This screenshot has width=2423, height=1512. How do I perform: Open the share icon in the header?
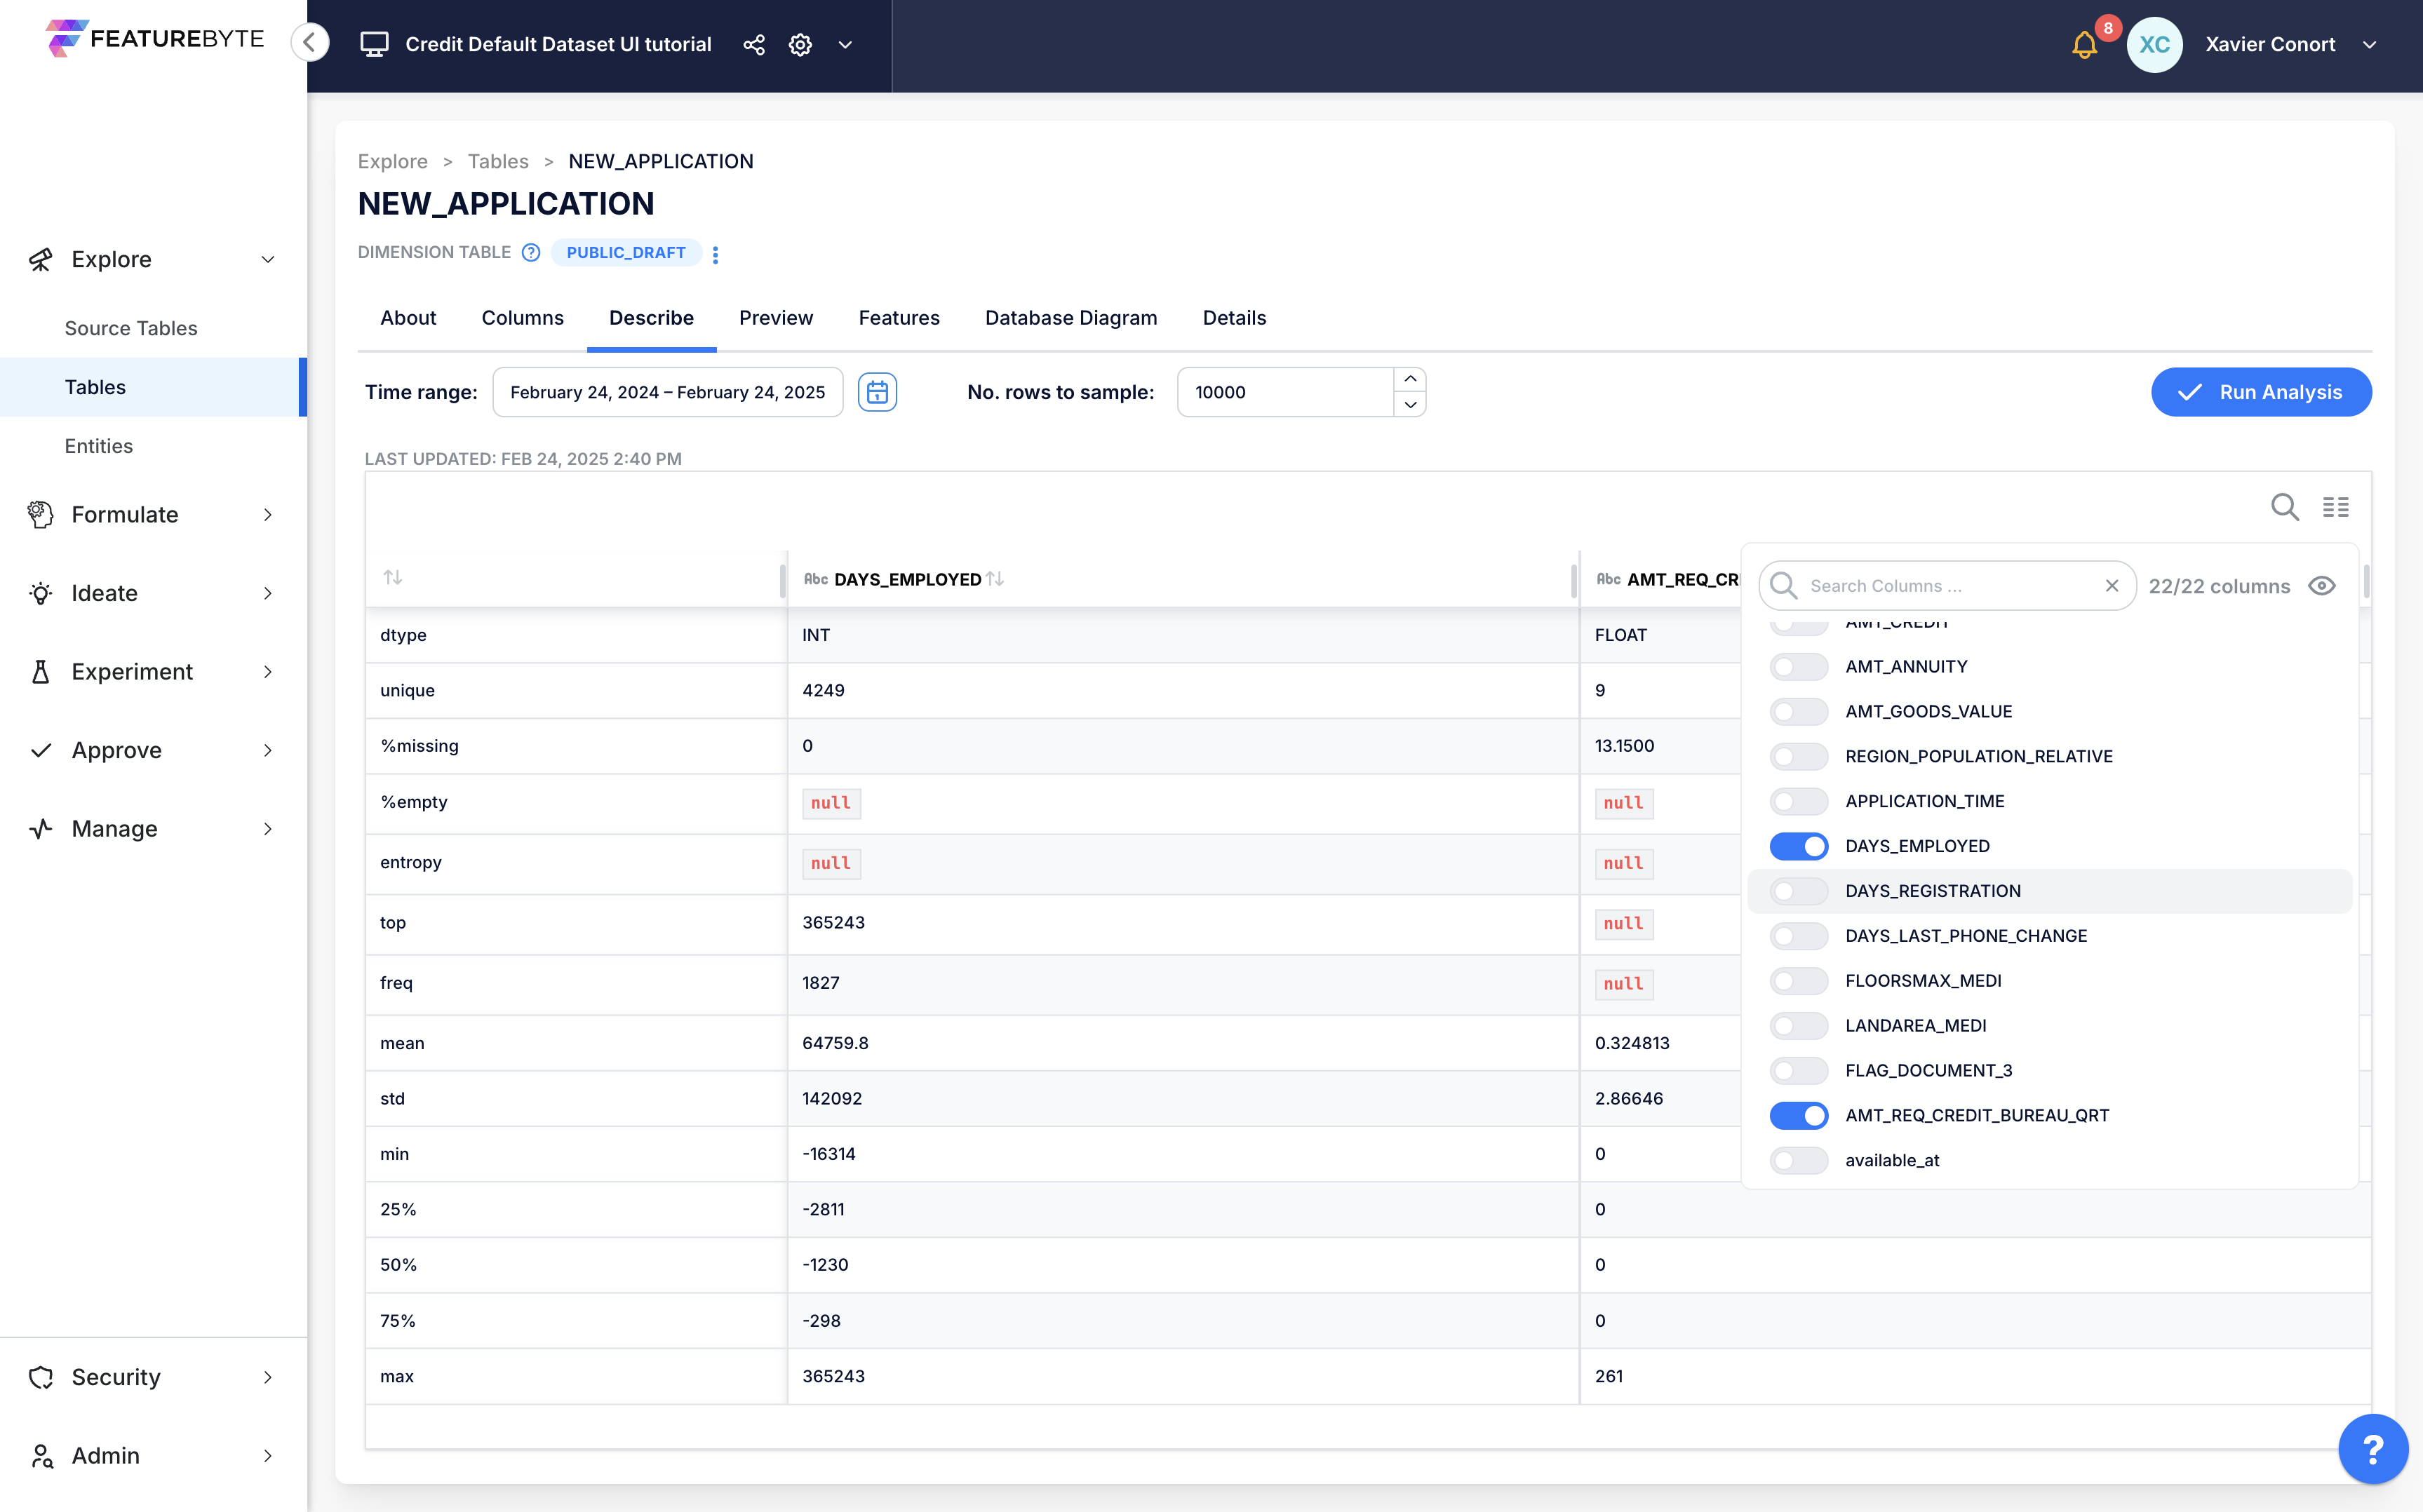click(754, 44)
